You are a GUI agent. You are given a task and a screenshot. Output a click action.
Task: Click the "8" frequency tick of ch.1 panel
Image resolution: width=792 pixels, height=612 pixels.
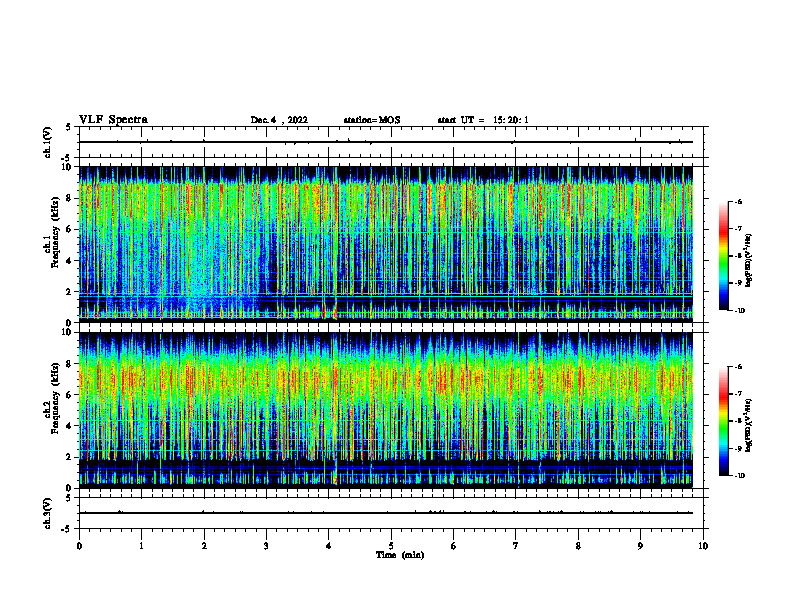(x=70, y=198)
